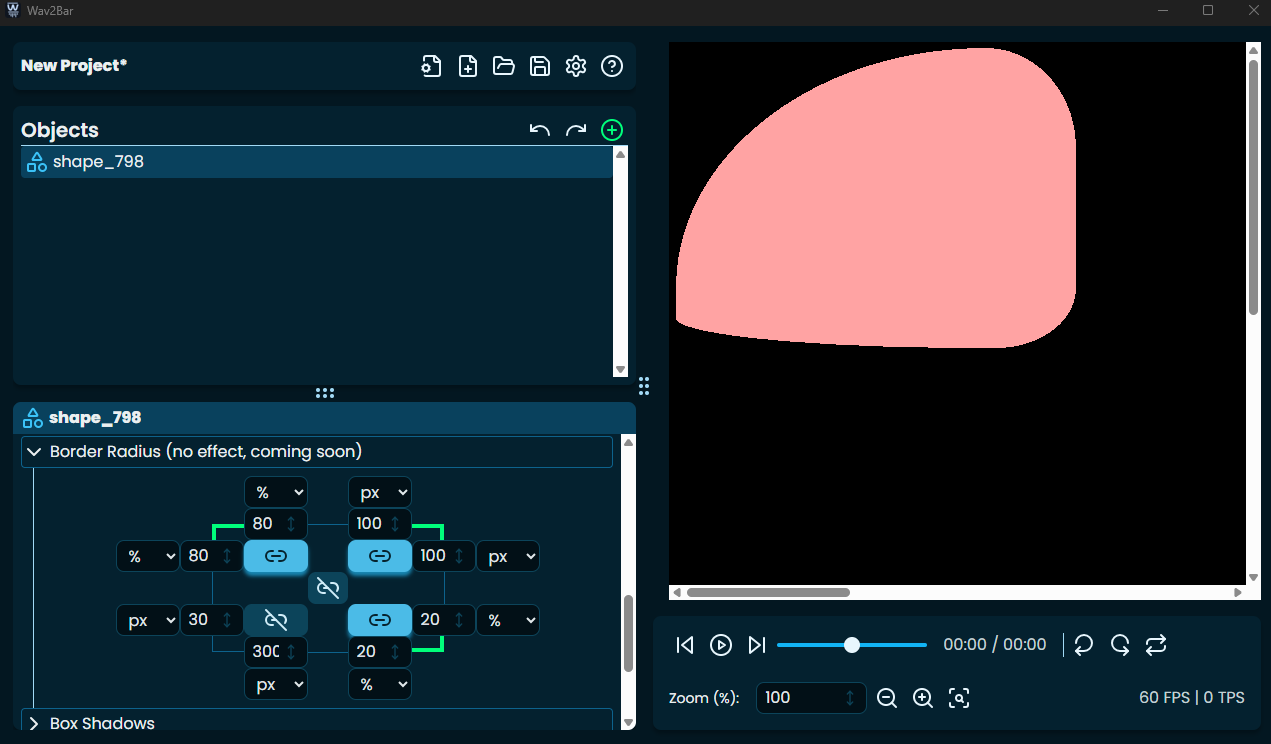The image size is (1271, 744).
Task: Redo the last undone action
Action: pyautogui.click(x=576, y=130)
